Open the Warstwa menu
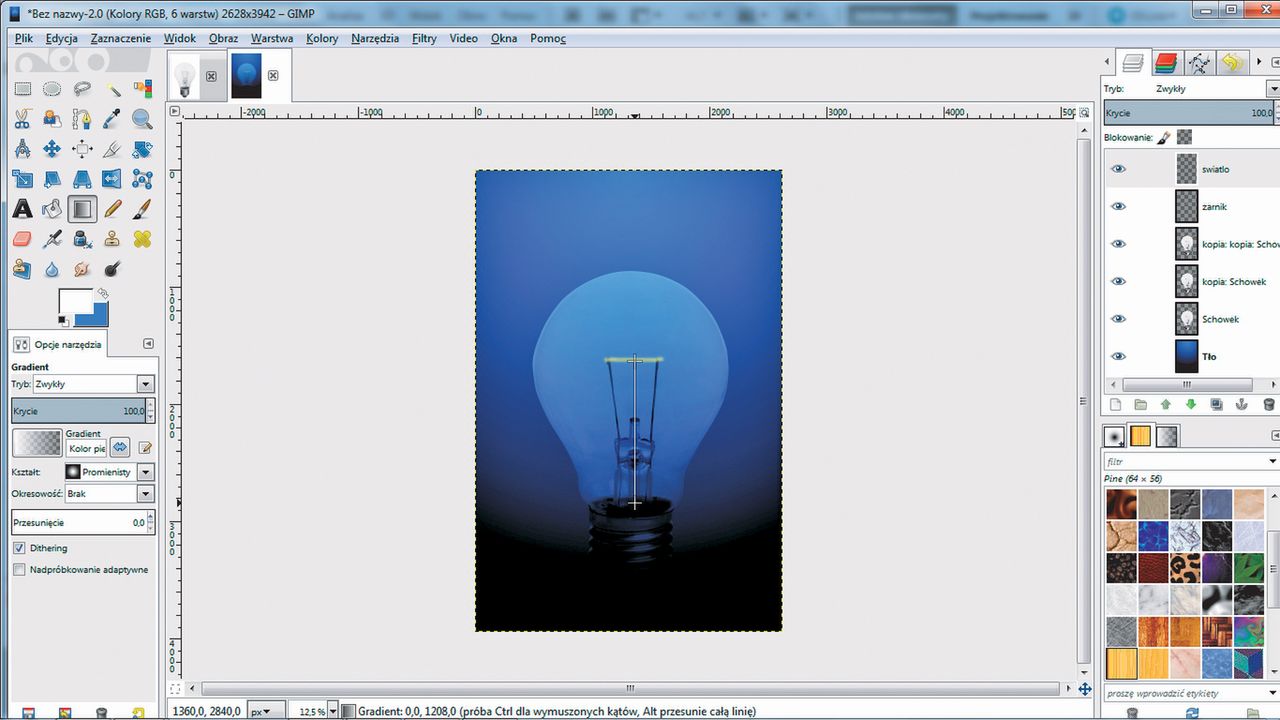Screen dimensions: 1280x720 (272, 39)
